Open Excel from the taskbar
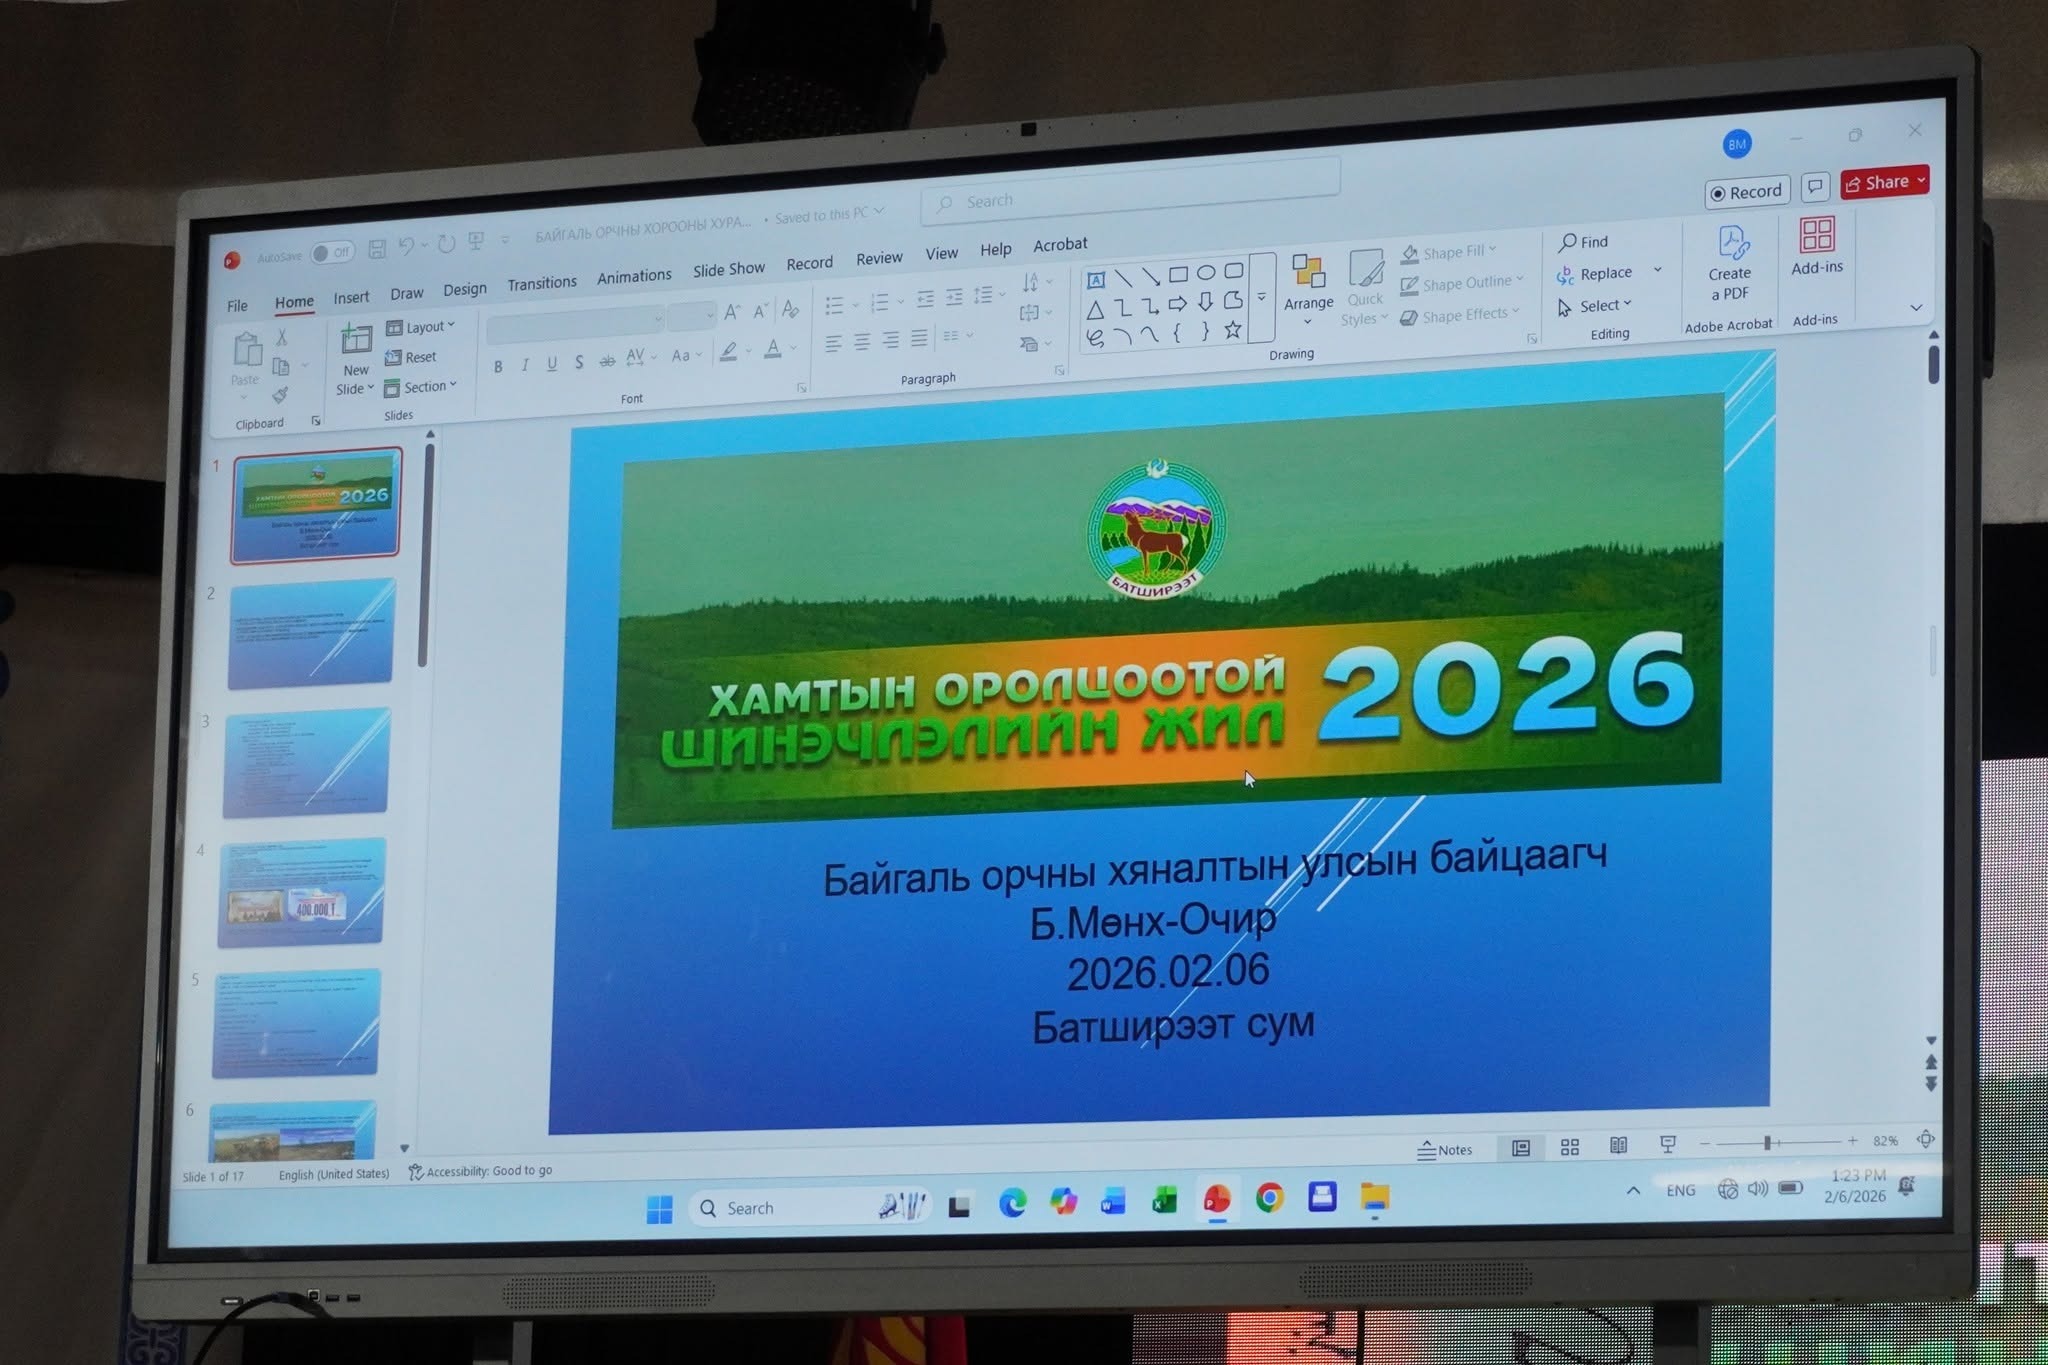This screenshot has width=2048, height=1365. 1164,1200
